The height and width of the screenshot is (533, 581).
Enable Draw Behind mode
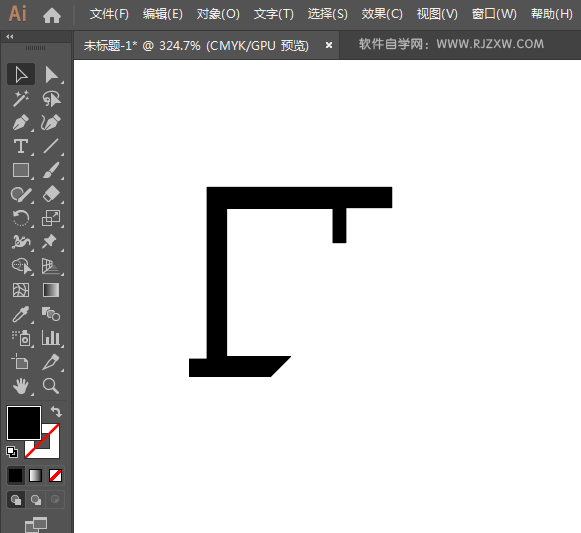pyautogui.click(x=36, y=500)
